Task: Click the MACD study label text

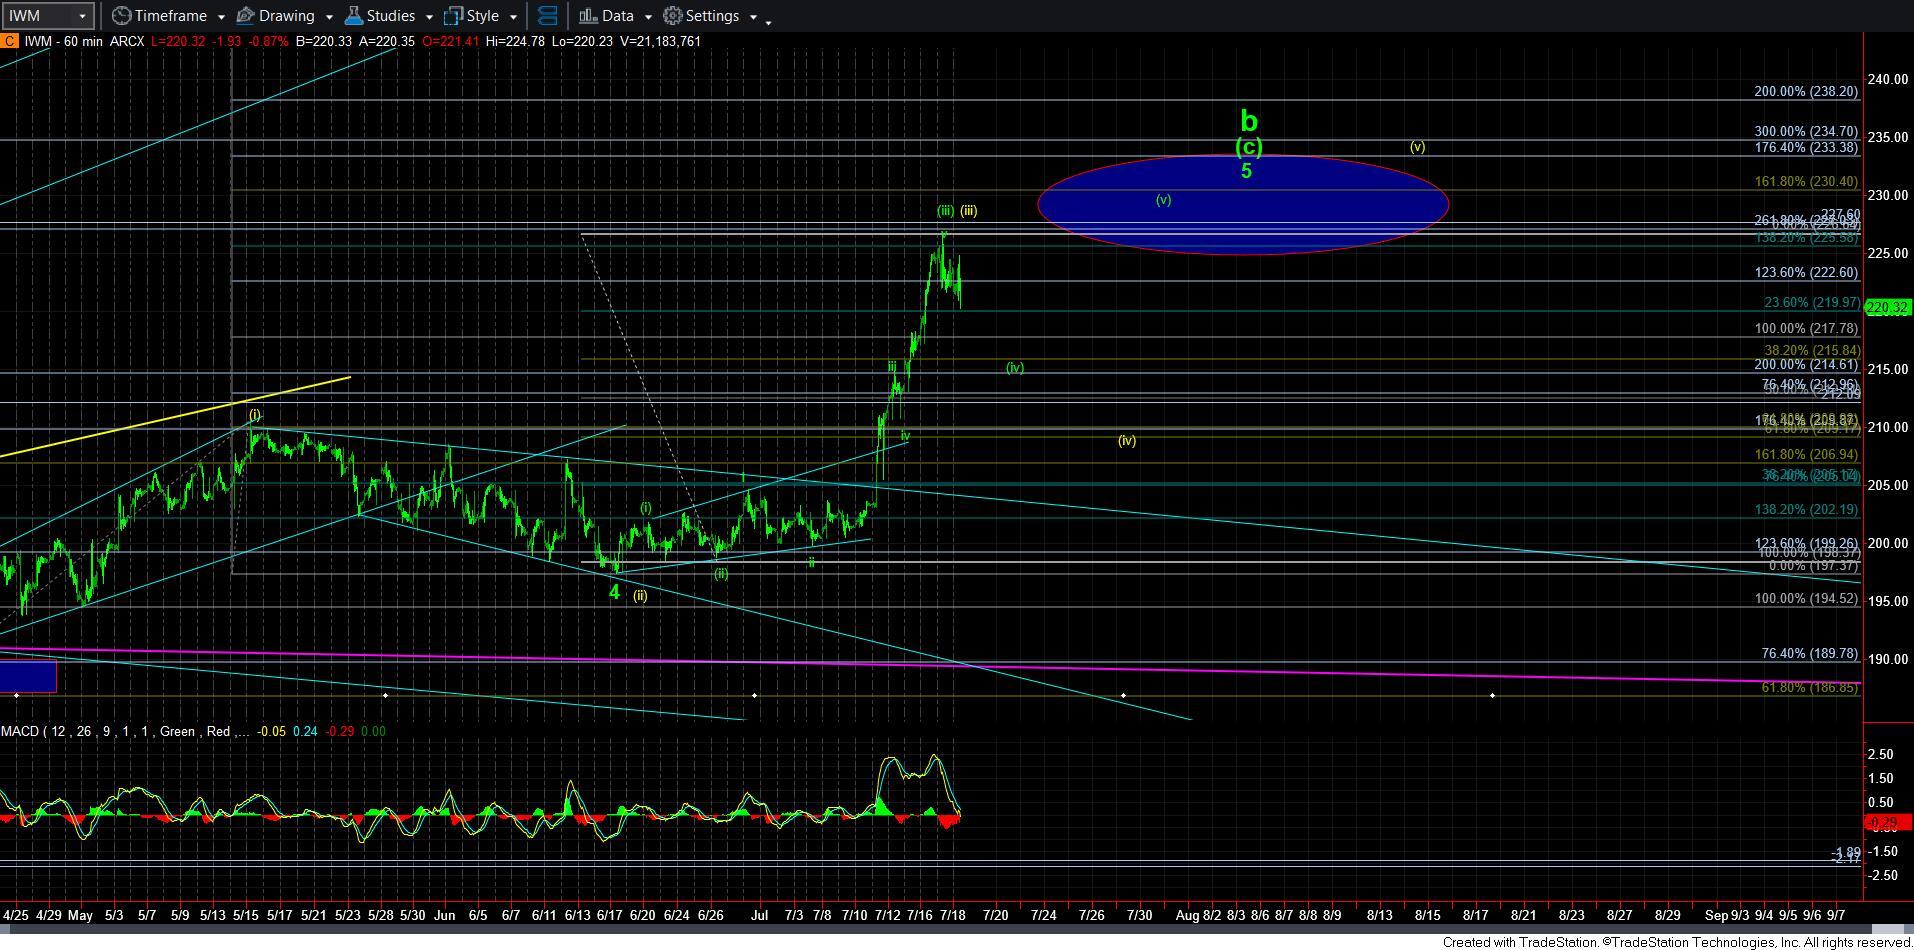Action: 124,731
